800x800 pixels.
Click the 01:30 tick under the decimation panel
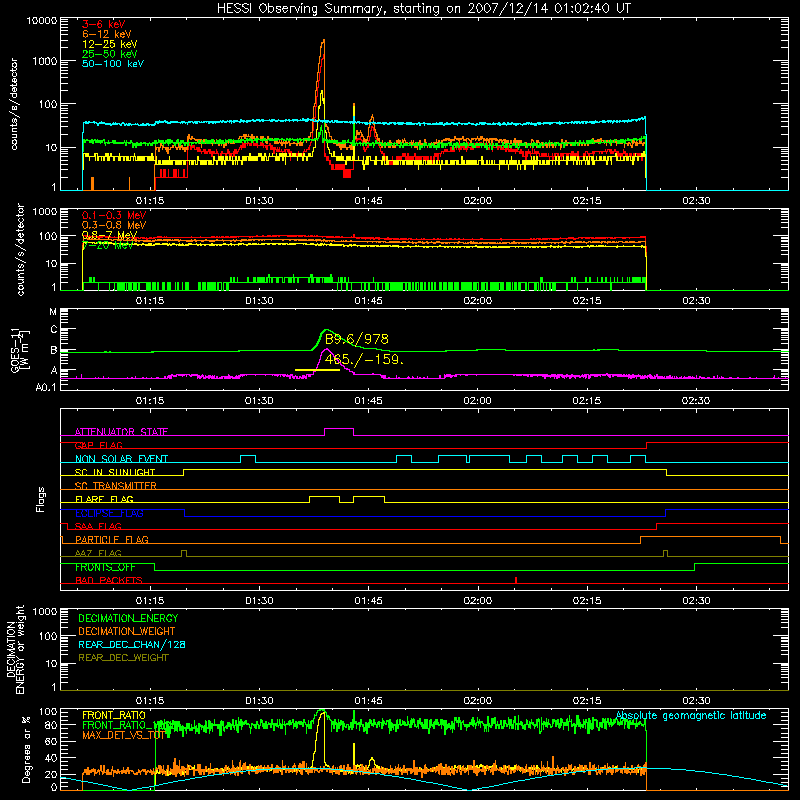(259, 701)
